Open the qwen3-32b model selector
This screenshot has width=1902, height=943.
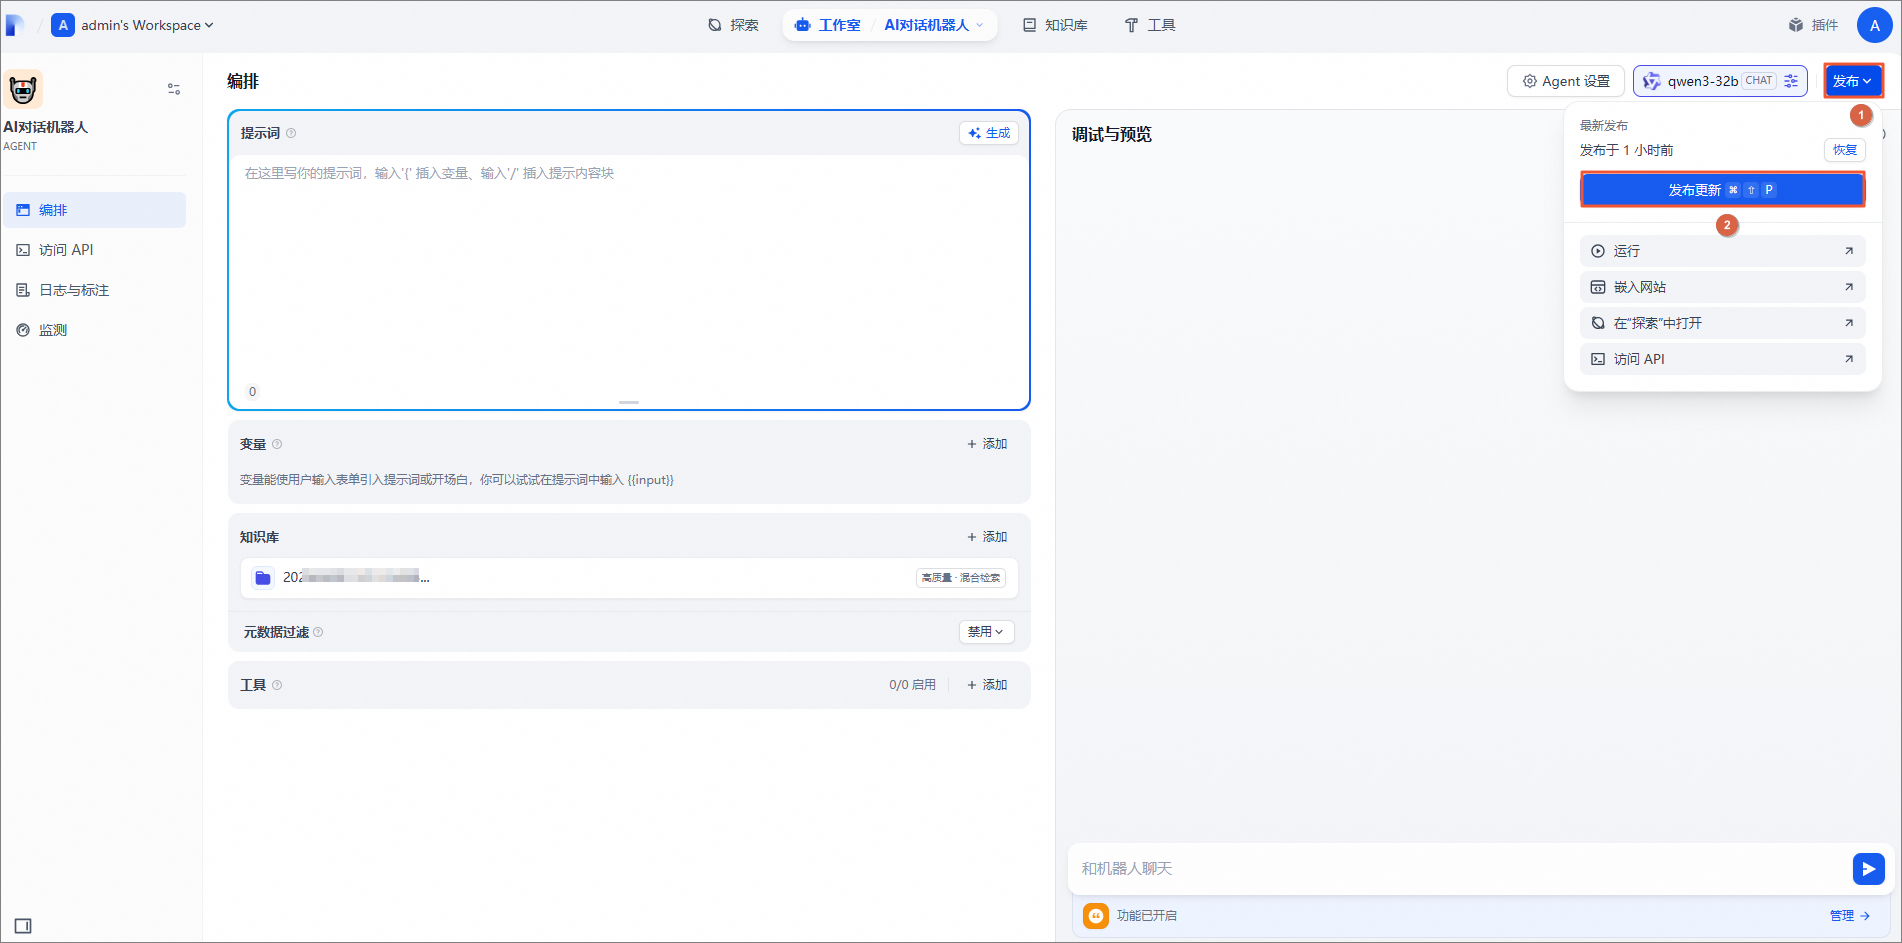tap(1720, 81)
